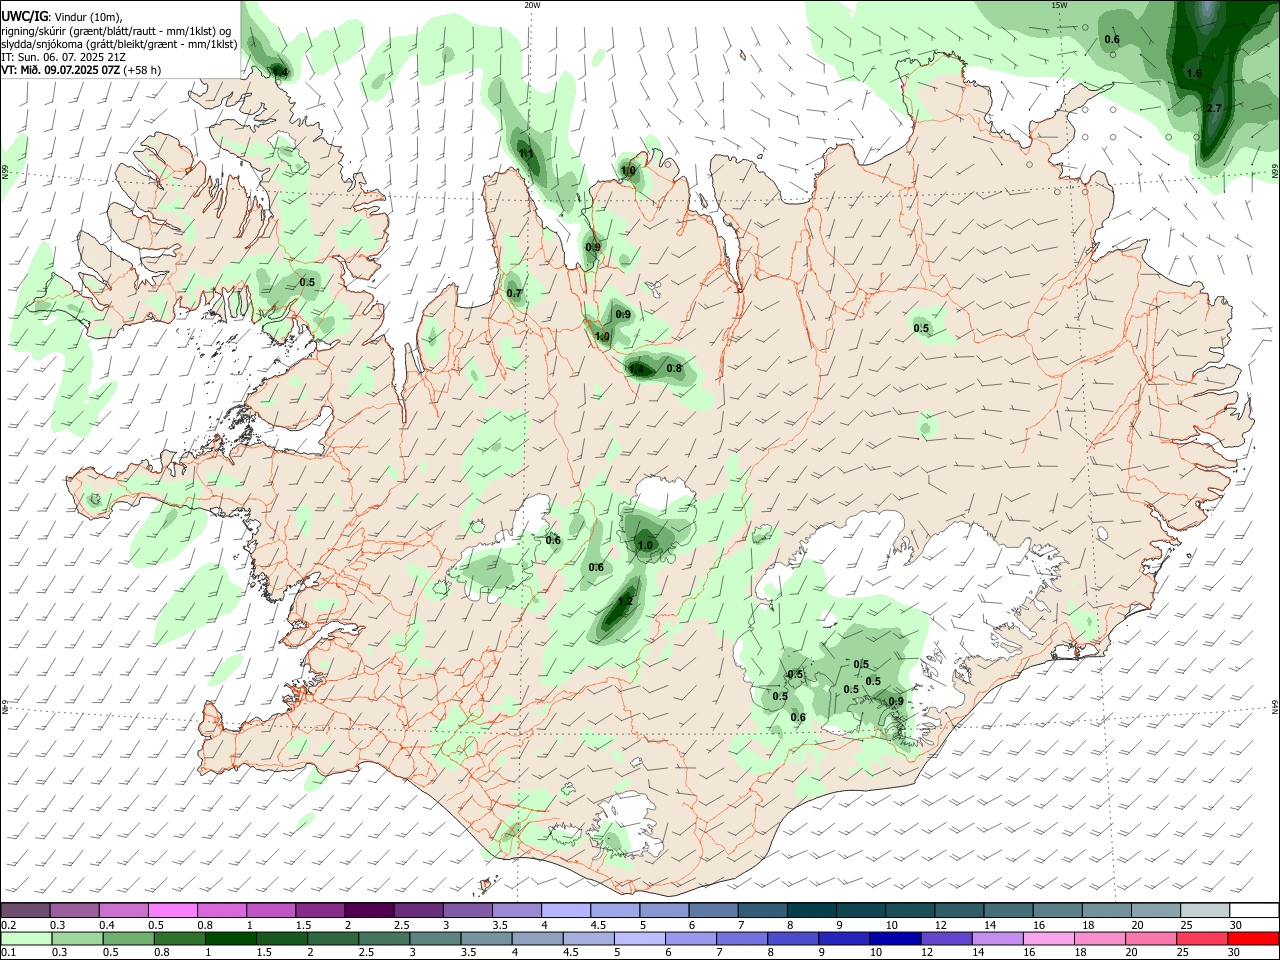Screen dimensions: 1280x960
Task: Click the 0.8 precipitation value in north-central Iceland
Action: (674, 368)
